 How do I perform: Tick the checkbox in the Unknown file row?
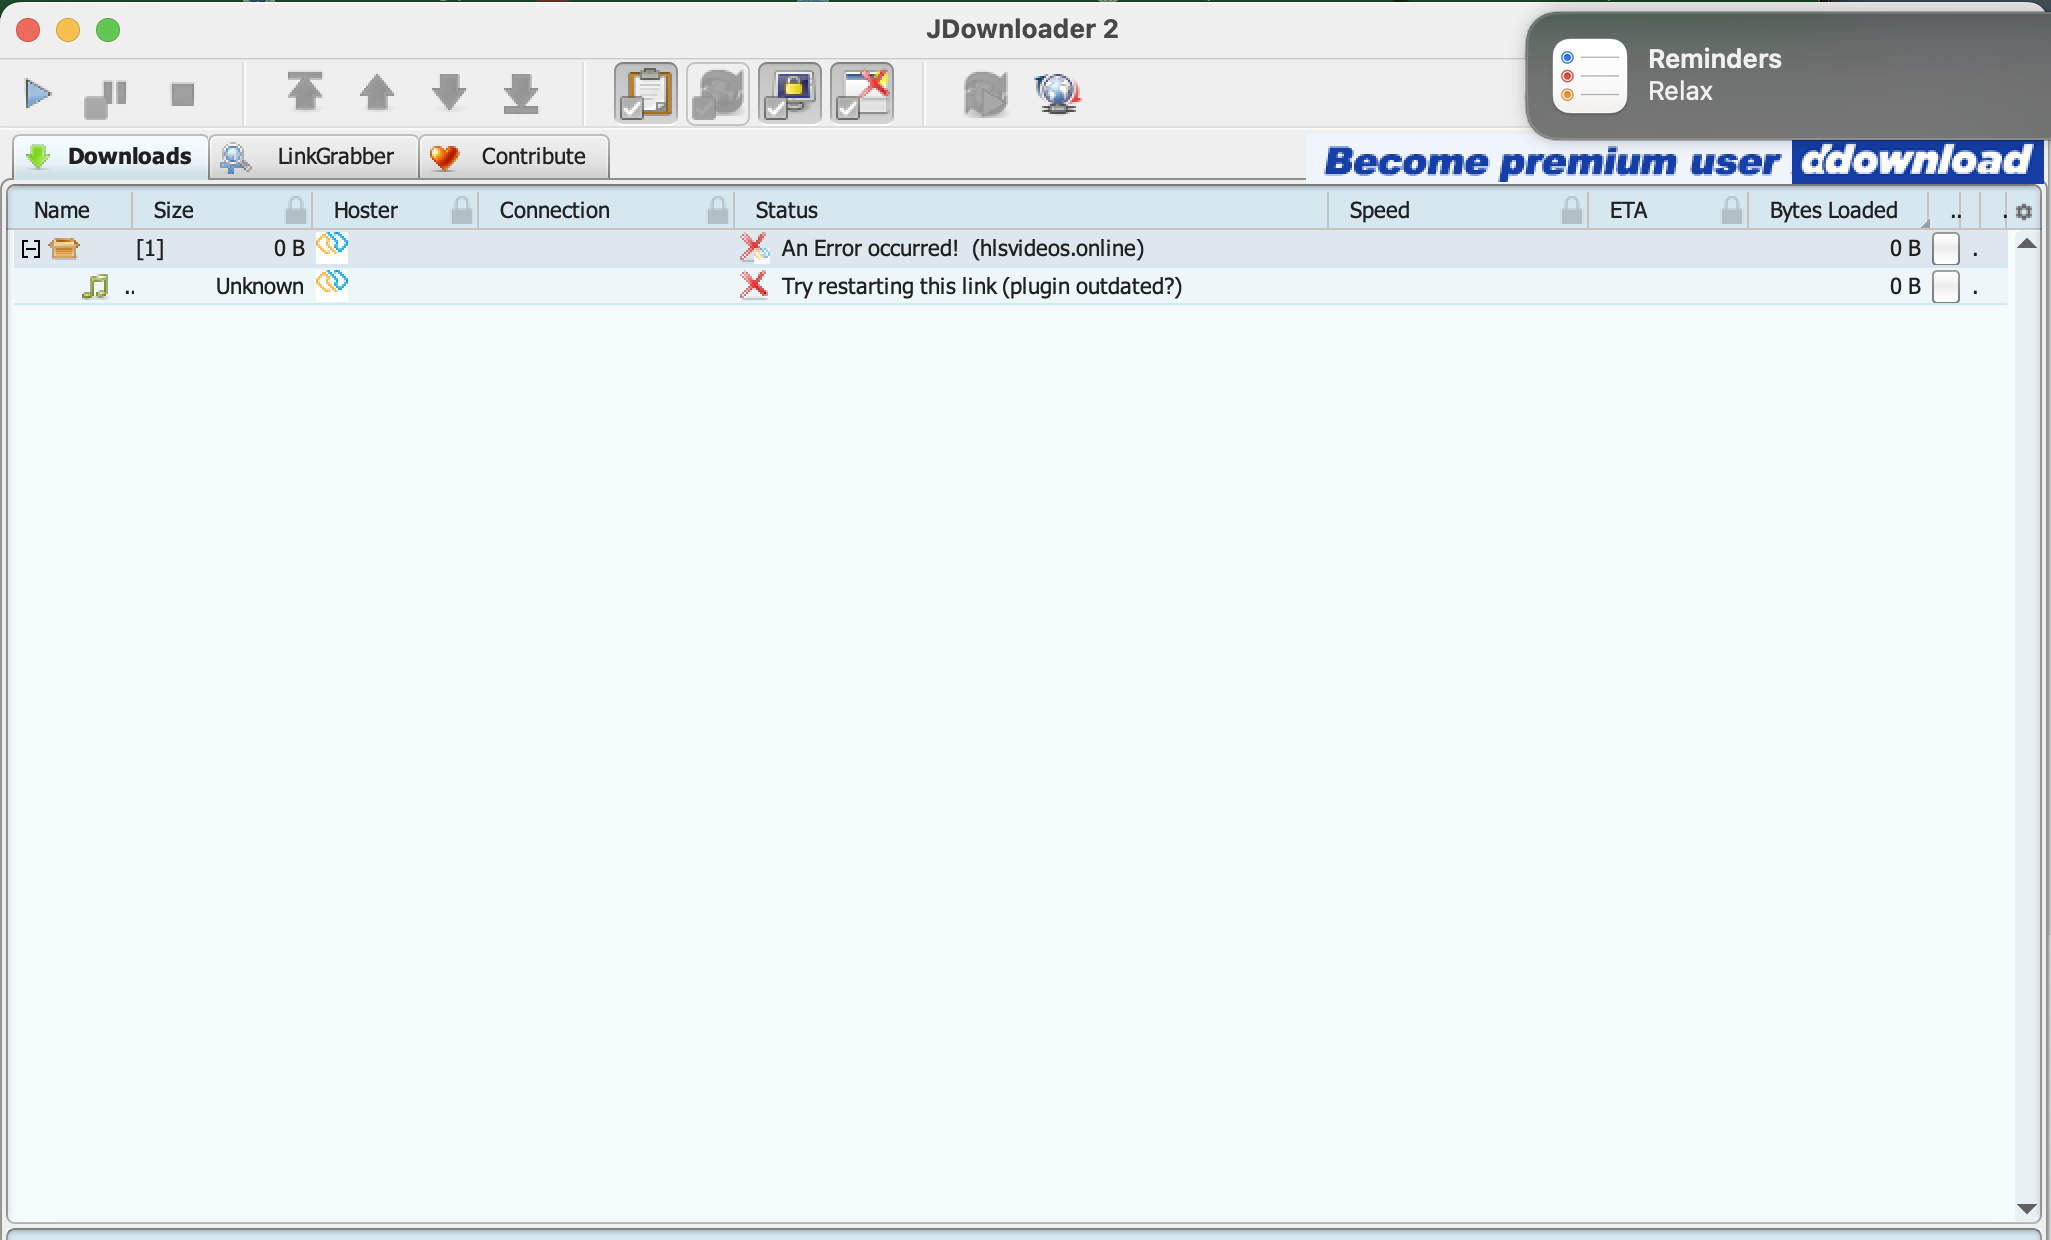coord(1945,287)
